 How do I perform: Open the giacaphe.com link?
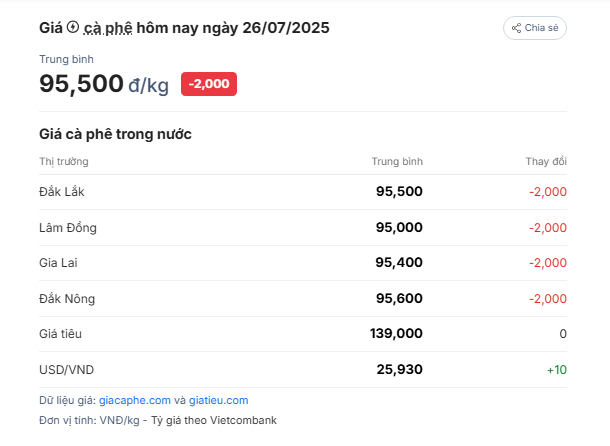[x=135, y=400]
